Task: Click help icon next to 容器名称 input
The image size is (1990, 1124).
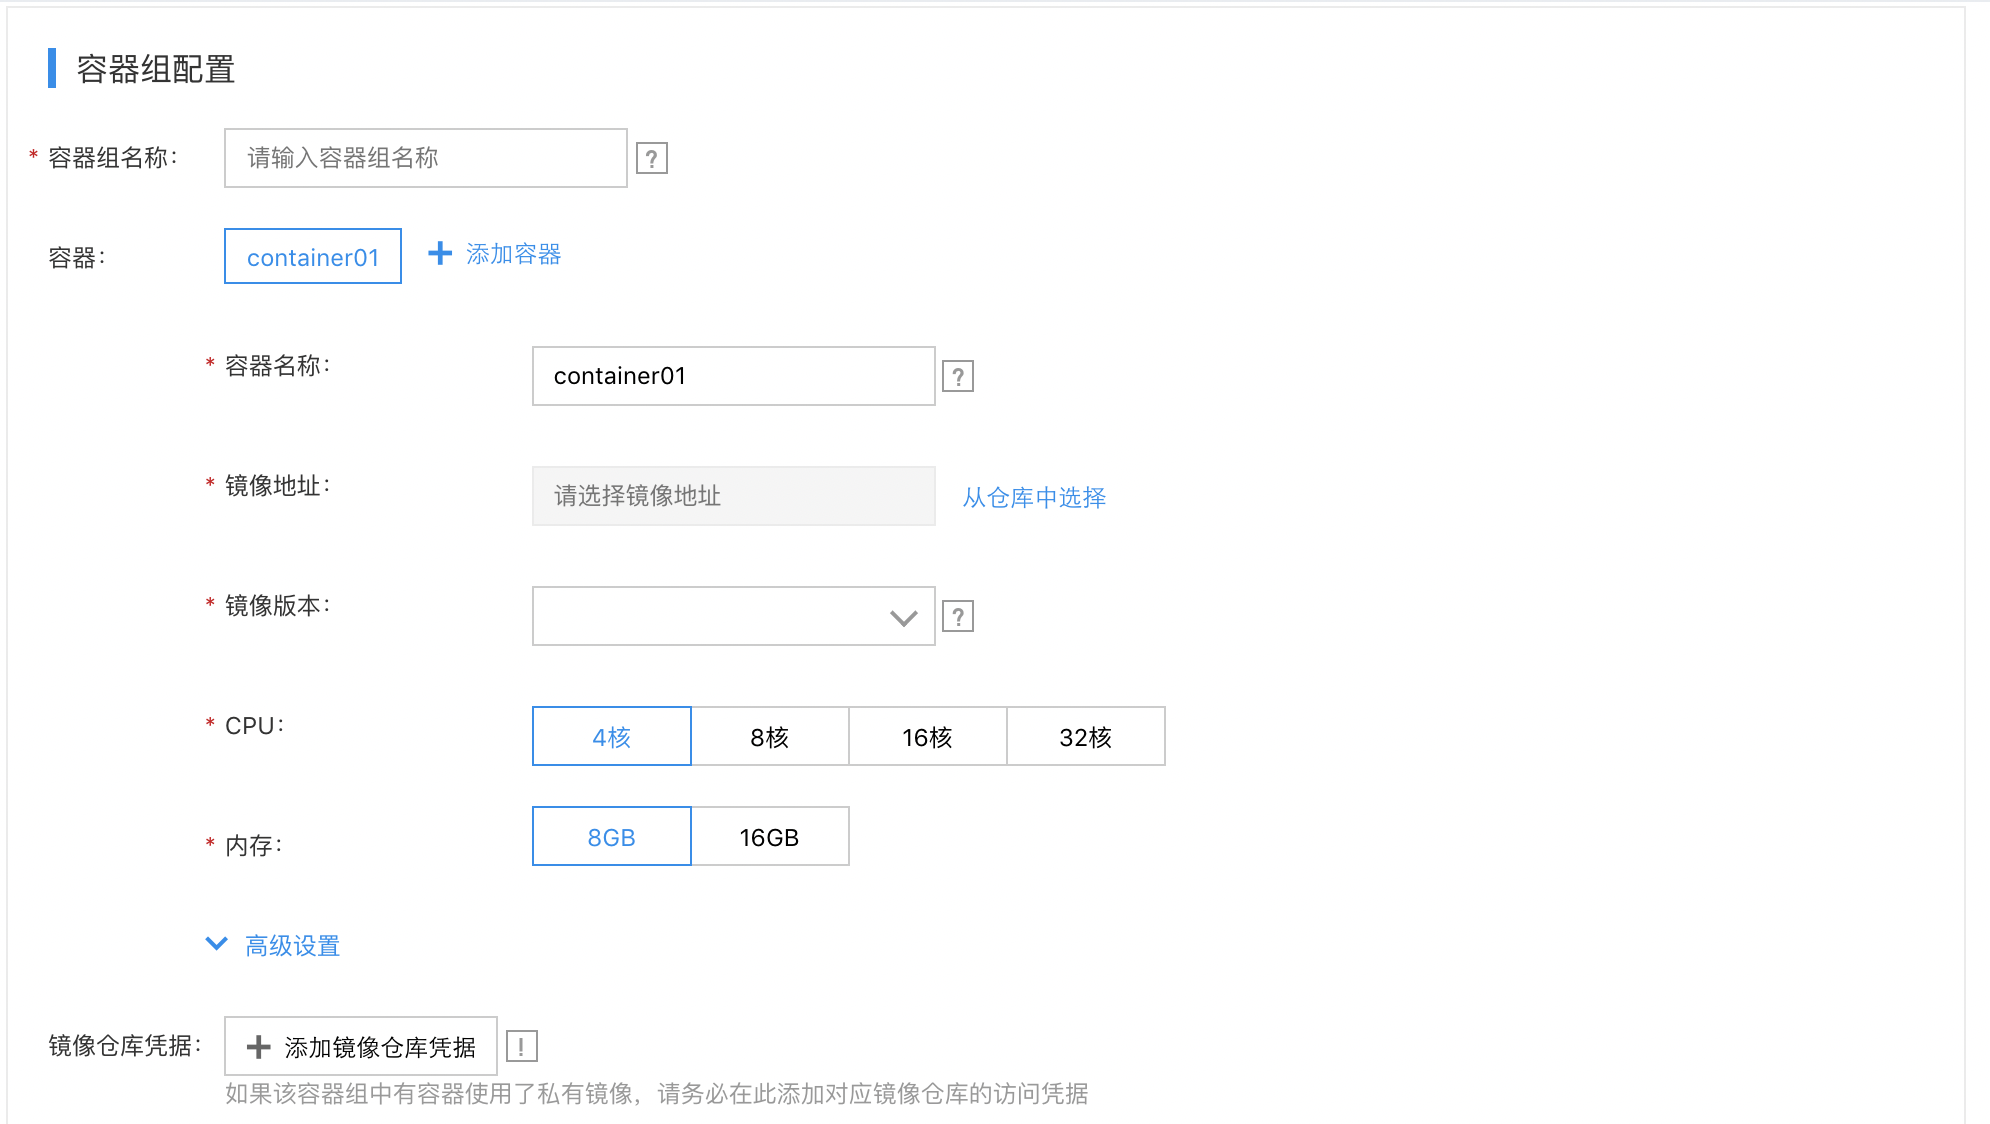Action: (x=958, y=376)
